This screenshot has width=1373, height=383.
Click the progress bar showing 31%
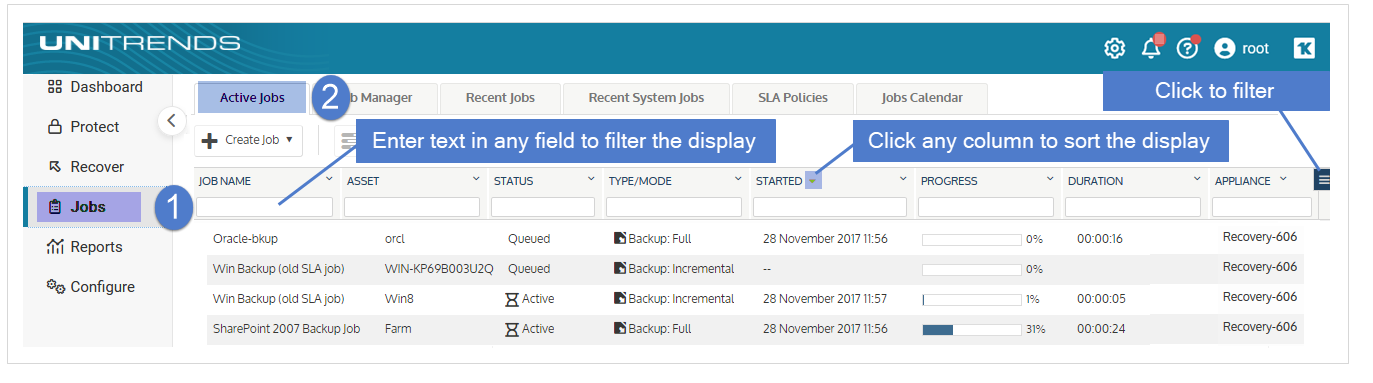pos(971,330)
